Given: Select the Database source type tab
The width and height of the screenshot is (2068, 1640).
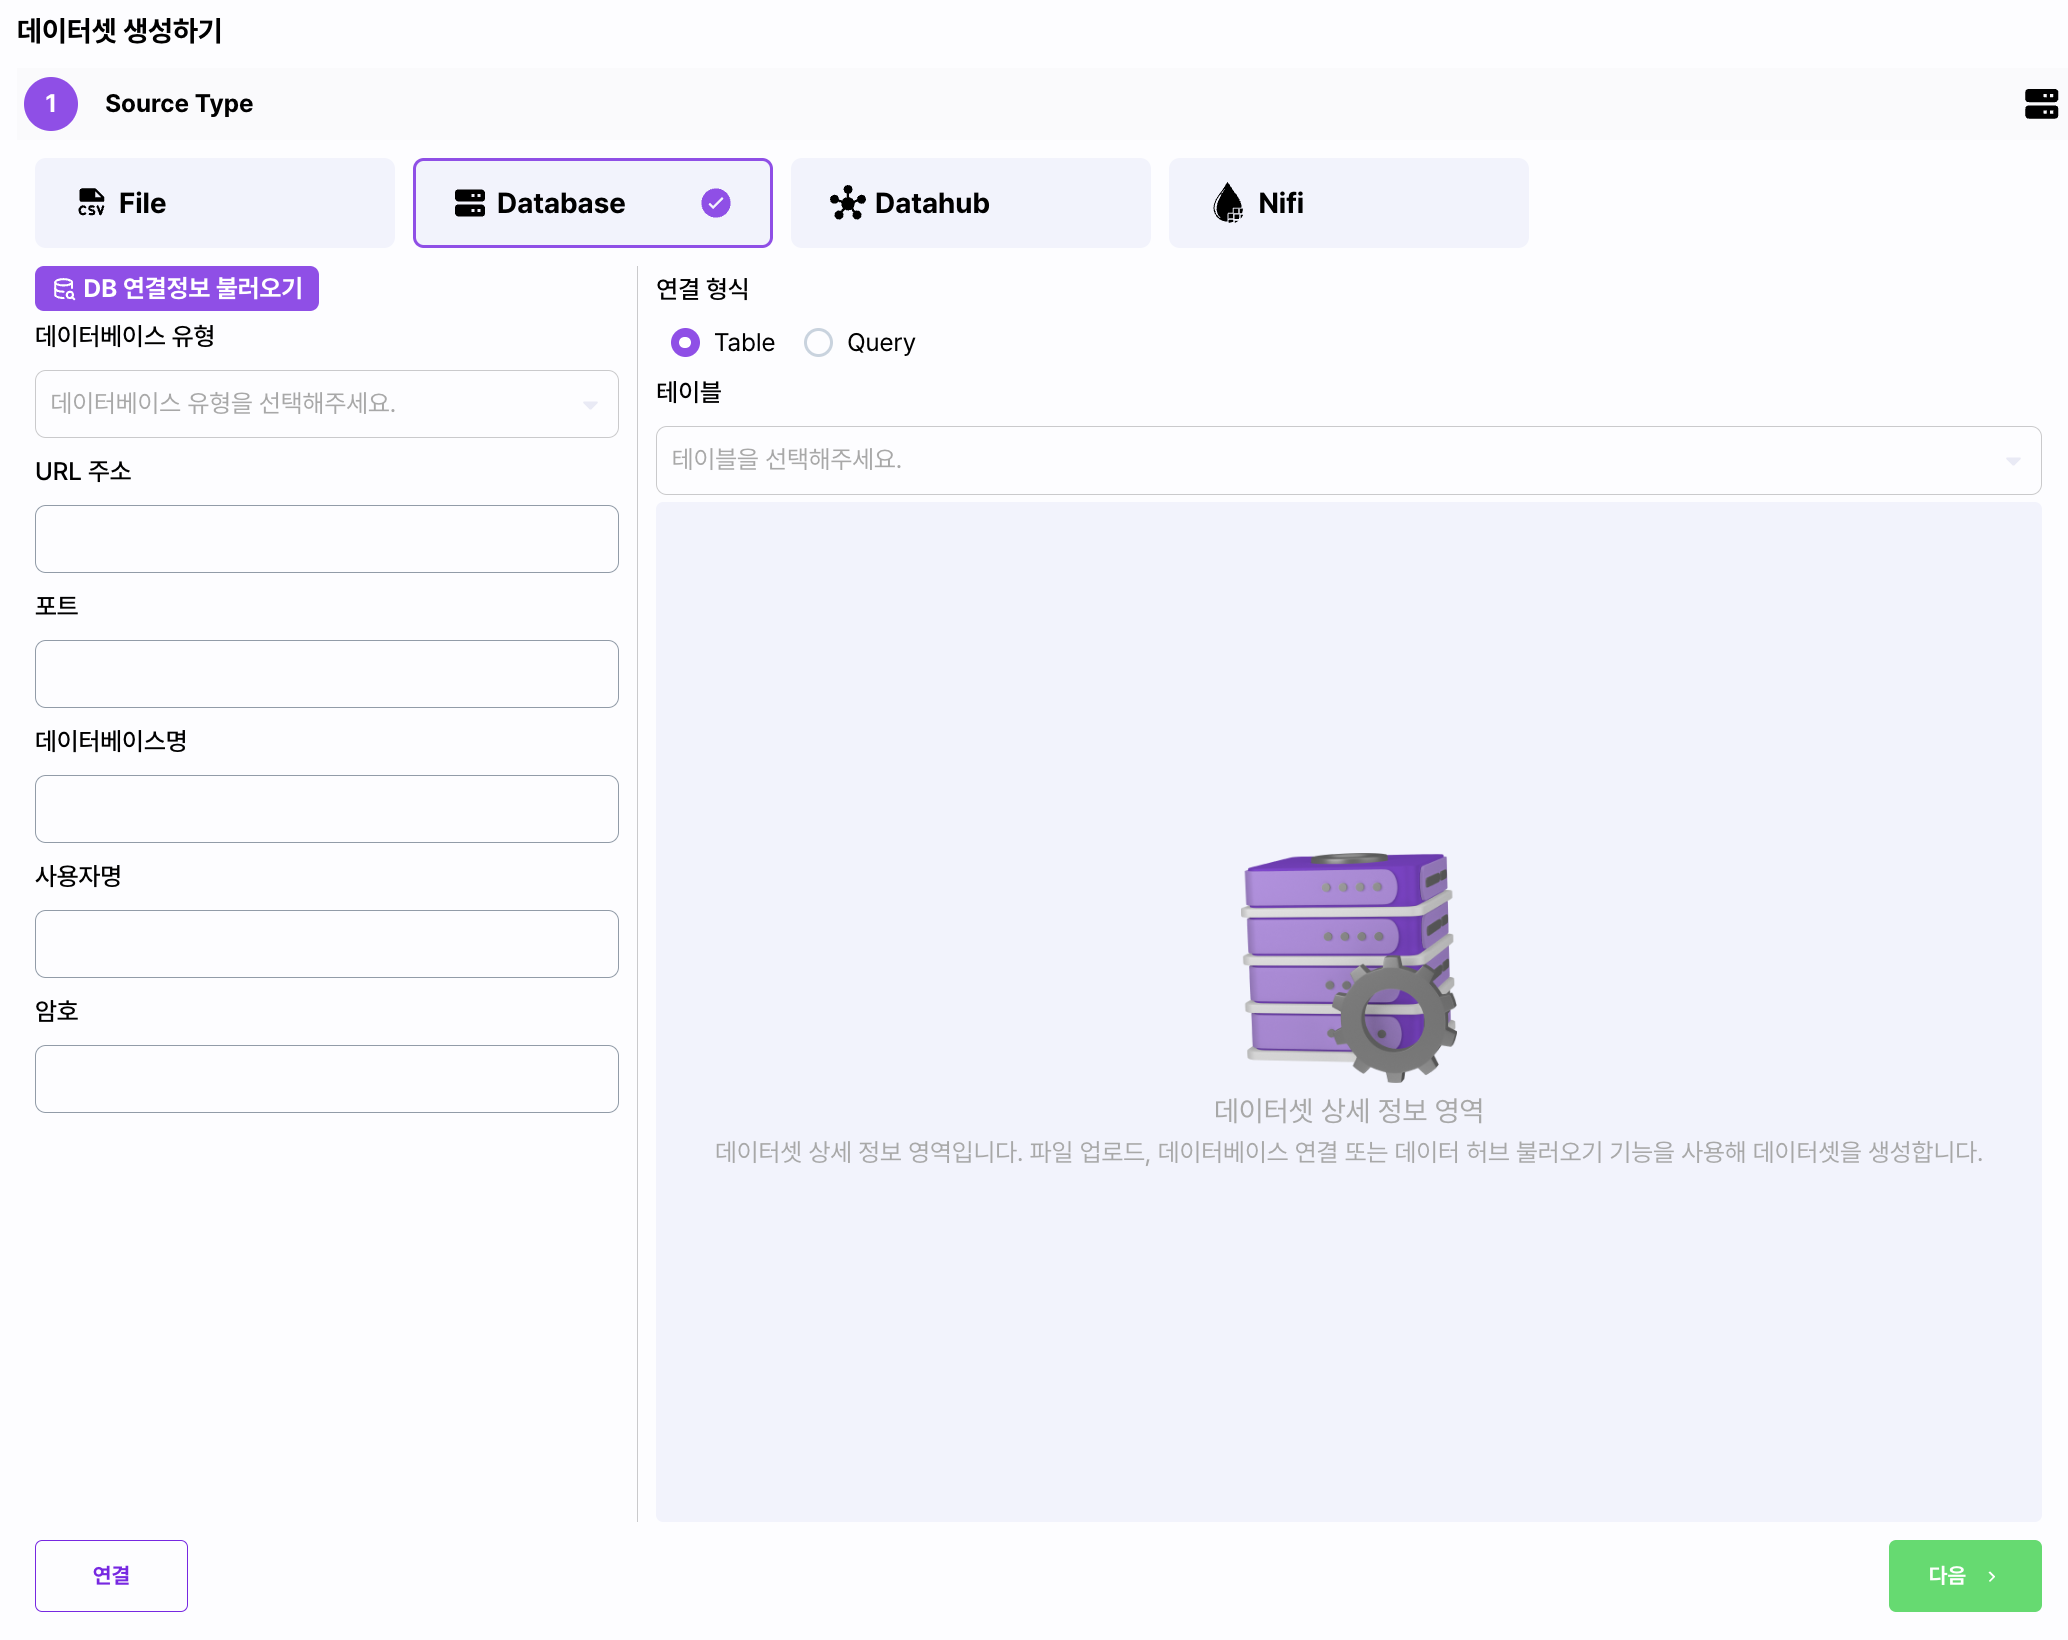Looking at the screenshot, I should 593,203.
